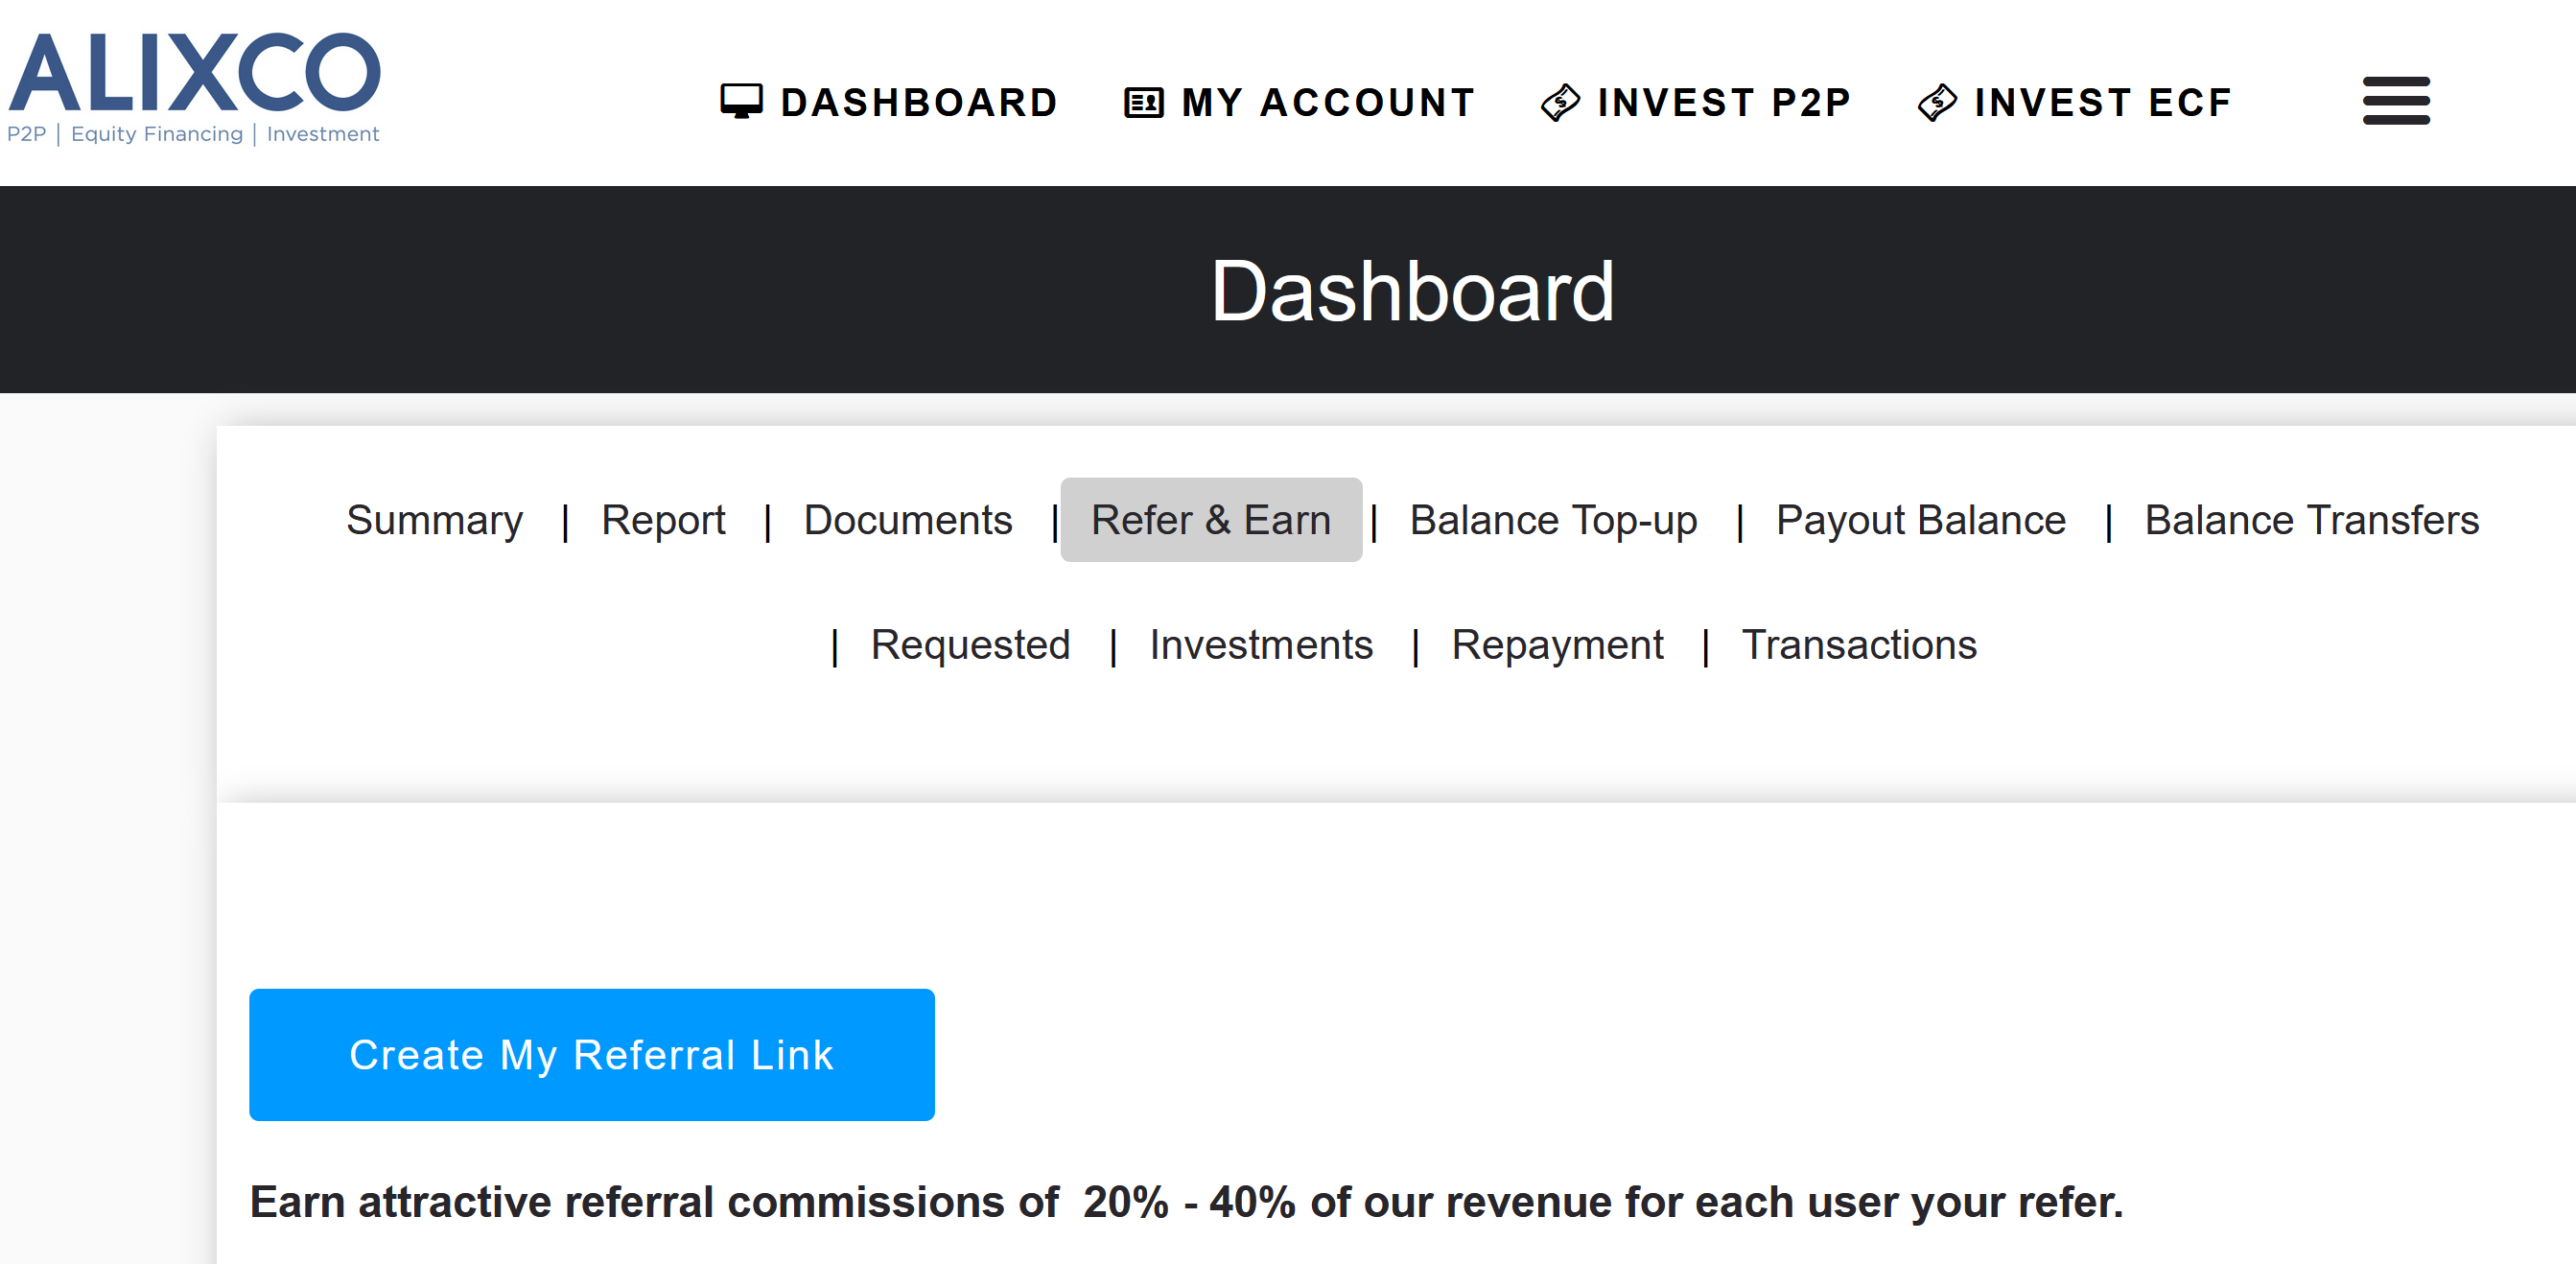
Task: Open the Payout Balance tab
Action: (1920, 520)
